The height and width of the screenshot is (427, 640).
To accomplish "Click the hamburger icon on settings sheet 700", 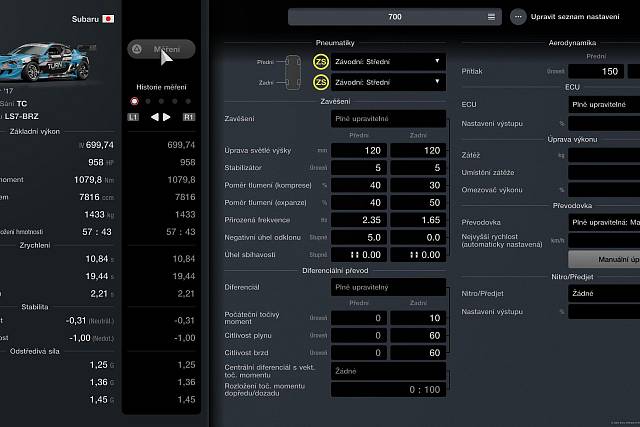I will coord(491,17).
